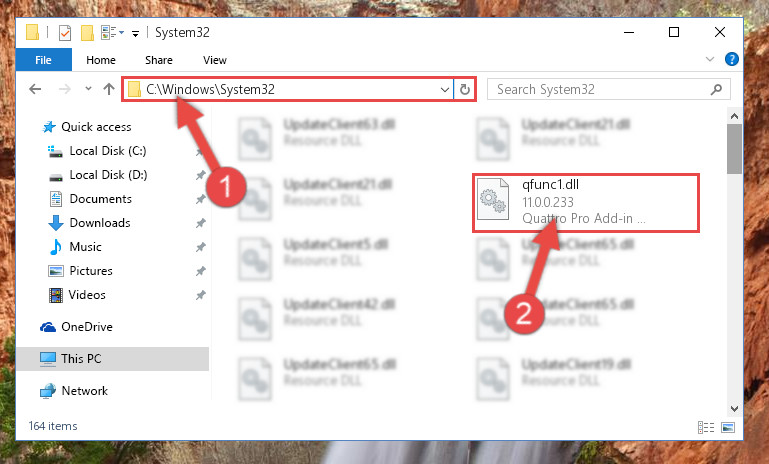
Task: Open the File menu tab
Action: [44, 60]
